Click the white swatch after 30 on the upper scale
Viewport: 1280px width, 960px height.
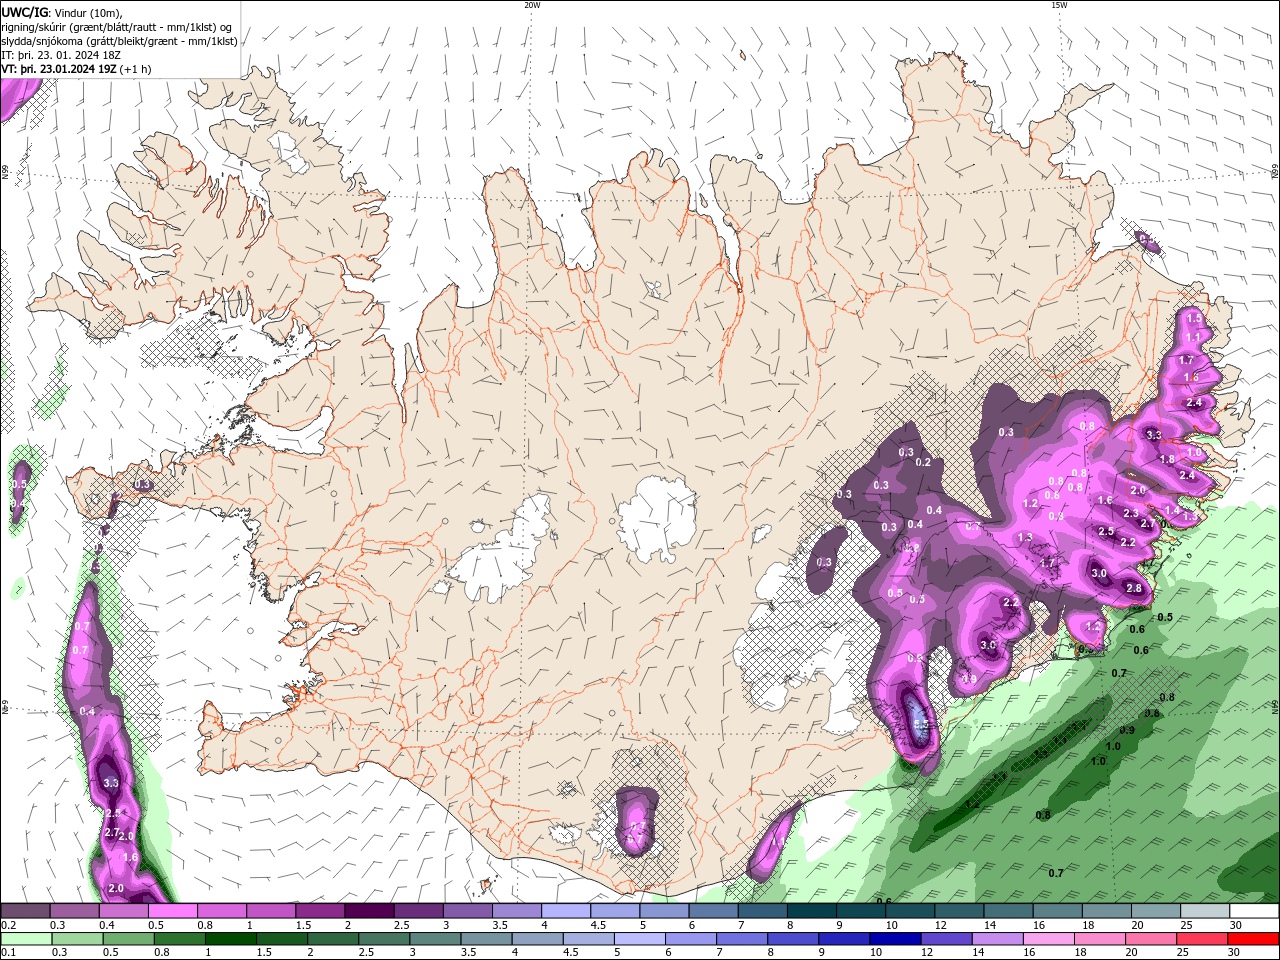(x=1254, y=911)
